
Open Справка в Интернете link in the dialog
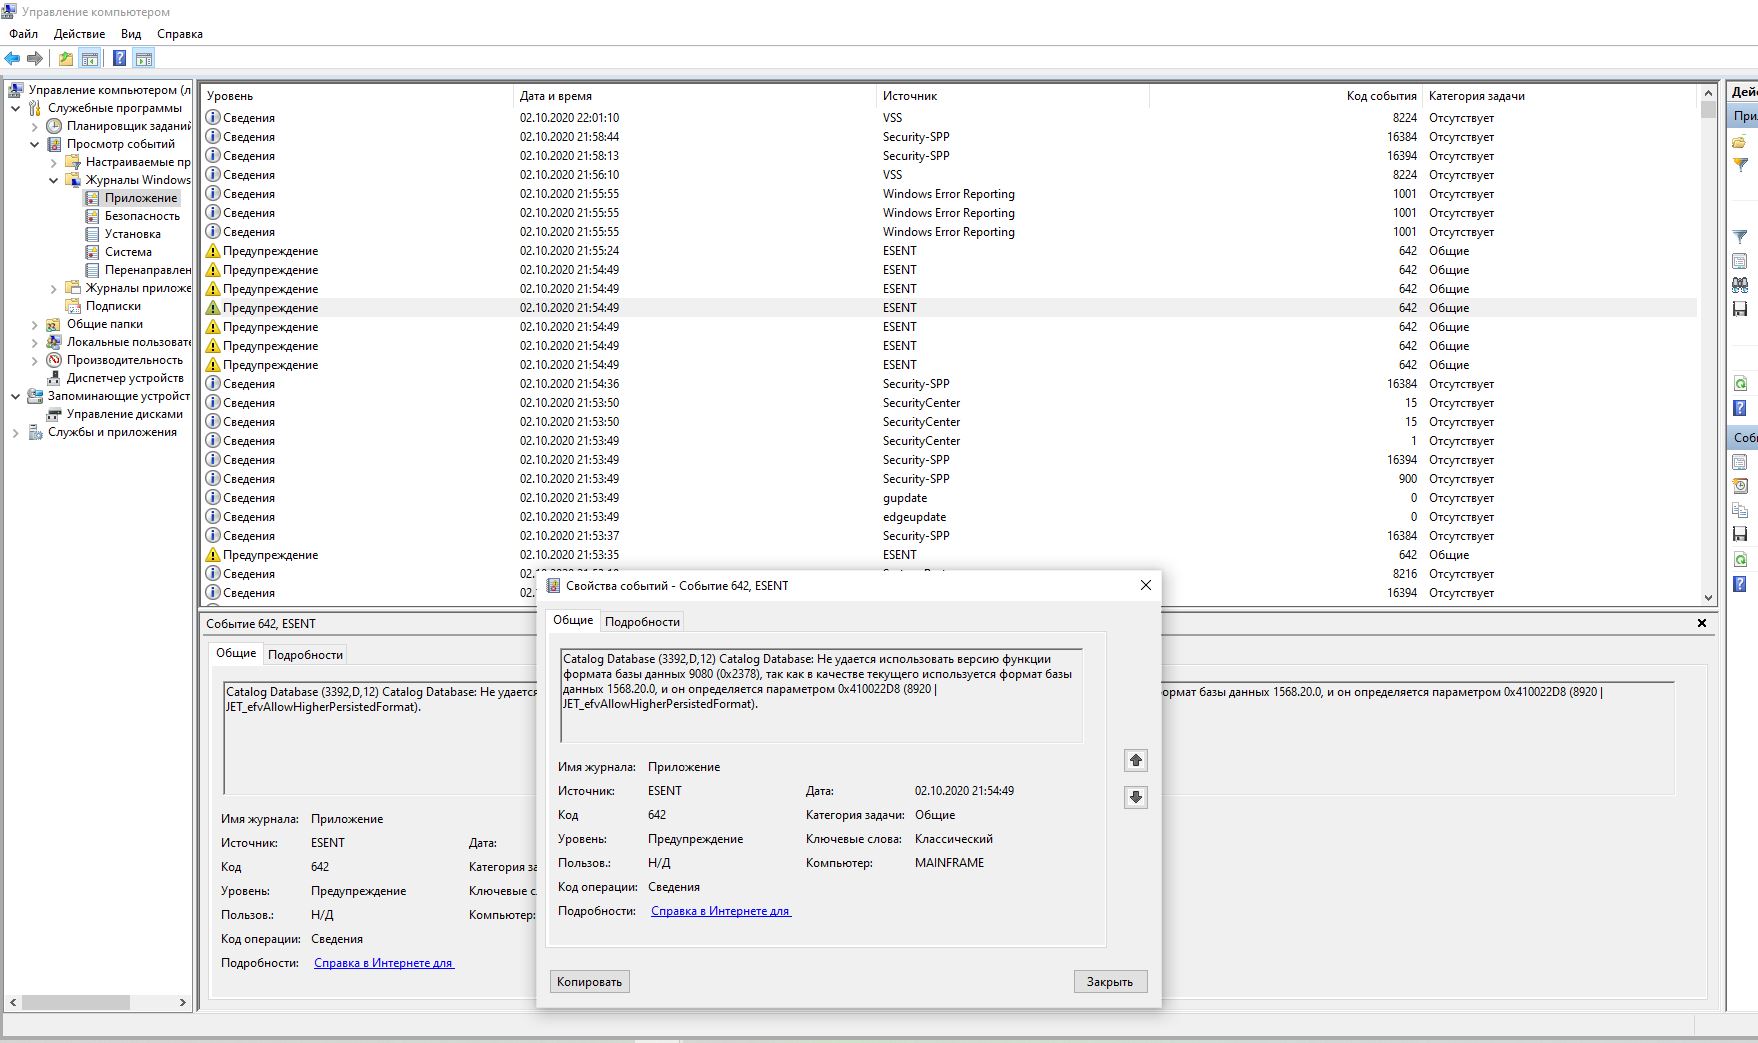click(721, 911)
